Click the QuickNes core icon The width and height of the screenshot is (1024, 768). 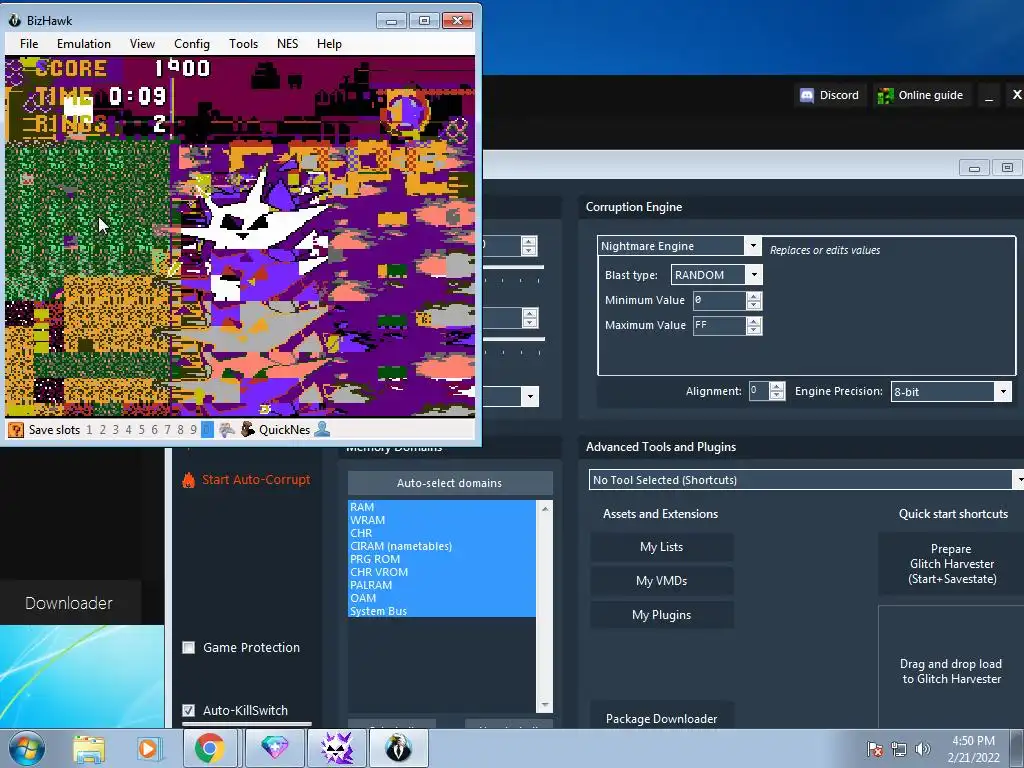(x=248, y=429)
